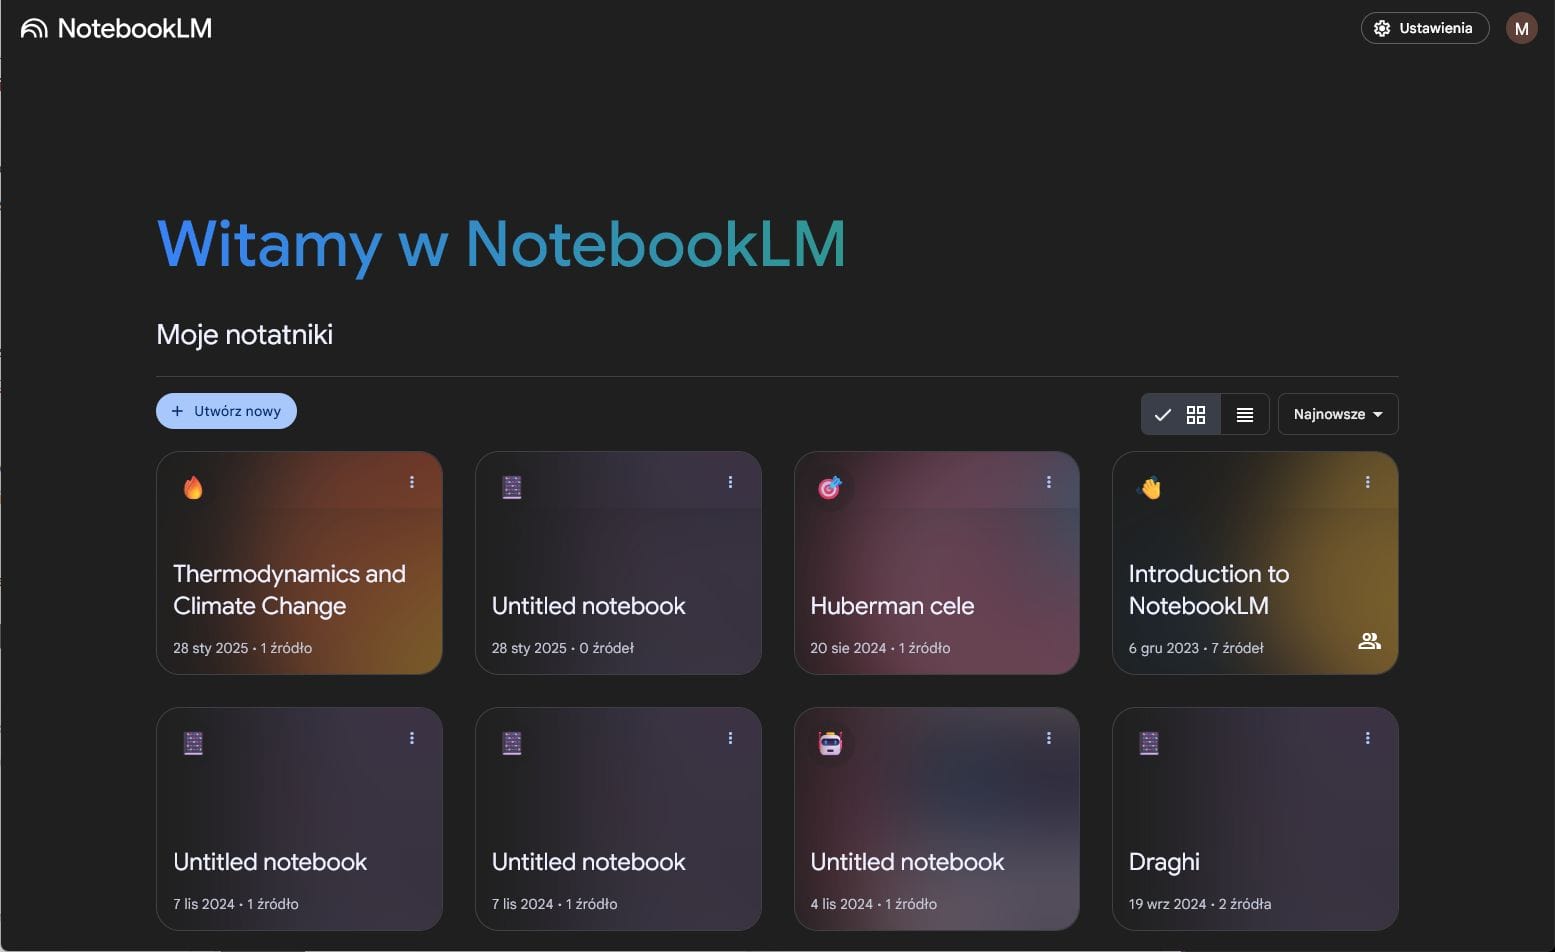Viewport: 1555px width, 952px height.
Task: Click waving hand emoji on Introduction to NotebookLM
Action: pyautogui.click(x=1150, y=487)
